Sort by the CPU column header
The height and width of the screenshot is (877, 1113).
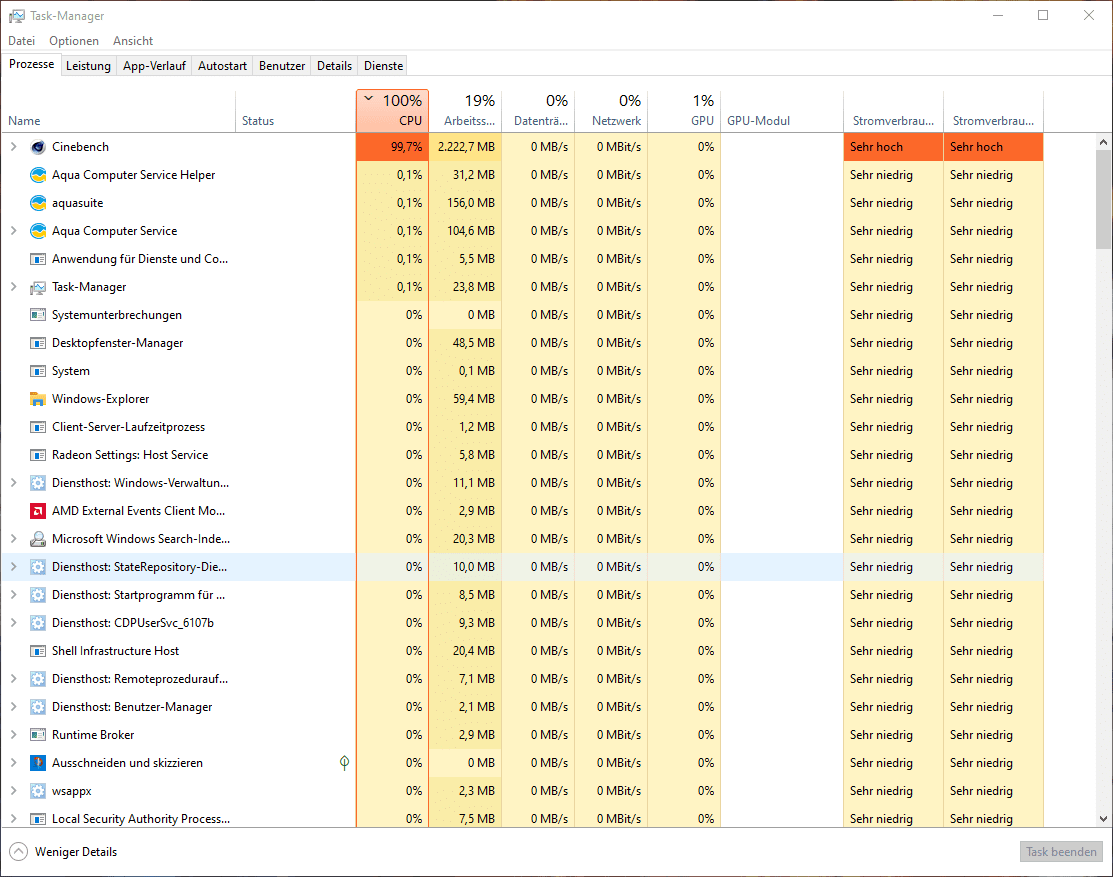393,111
